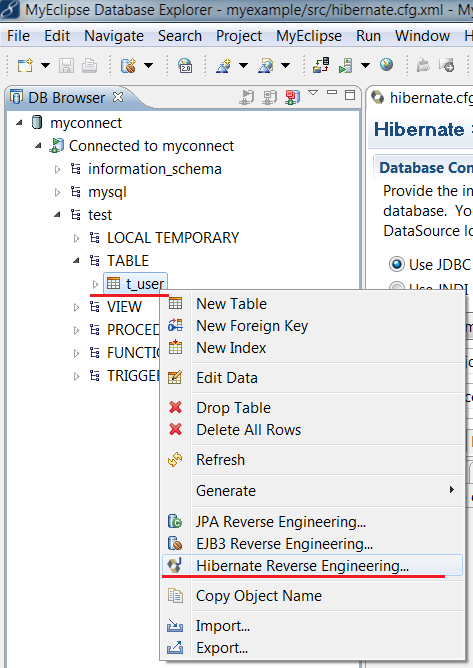Choose Edit Data from context menu
The image size is (473, 668).
[312, 378]
